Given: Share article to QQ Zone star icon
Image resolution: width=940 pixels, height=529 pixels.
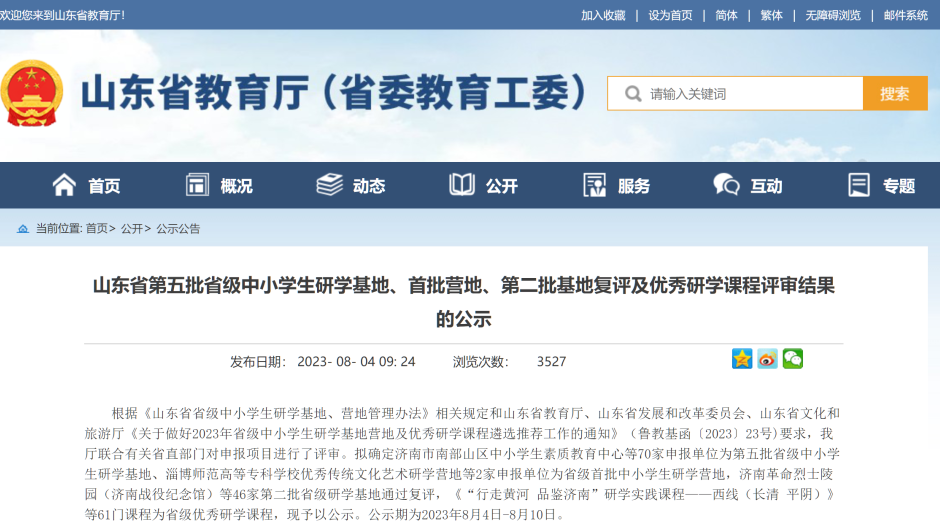Looking at the screenshot, I should pos(742,359).
